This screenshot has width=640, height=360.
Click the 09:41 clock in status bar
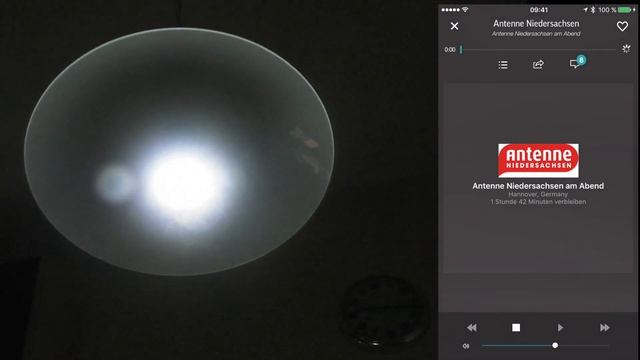pos(539,9)
